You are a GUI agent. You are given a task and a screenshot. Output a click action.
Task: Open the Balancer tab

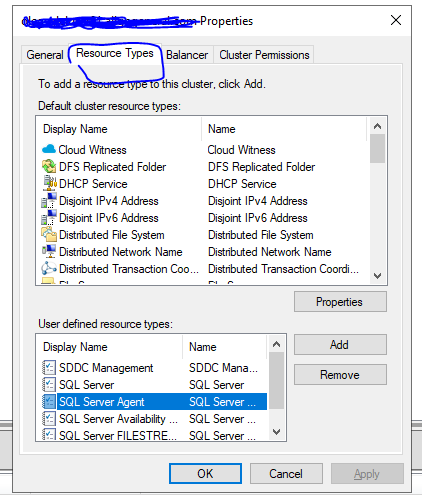click(187, 55)
